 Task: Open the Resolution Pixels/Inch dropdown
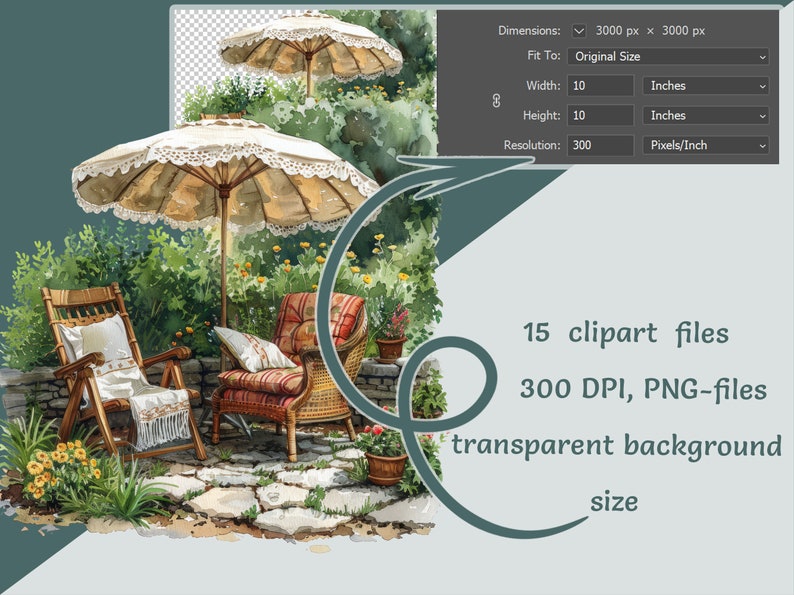(706, 145)
